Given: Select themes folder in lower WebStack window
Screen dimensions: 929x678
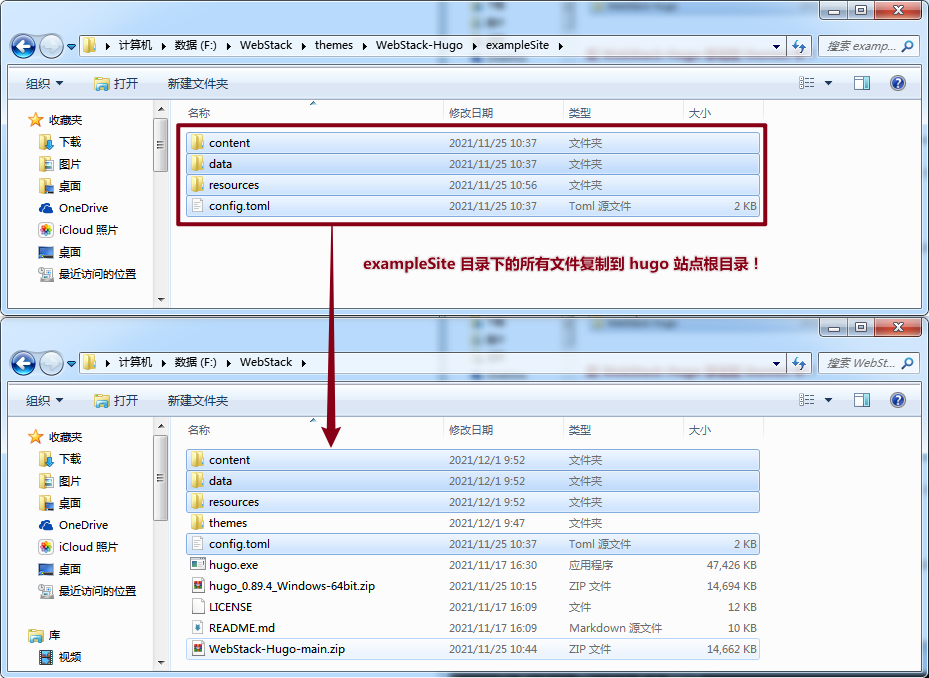Looking at the screenshot, I should [x=473, y=523].
